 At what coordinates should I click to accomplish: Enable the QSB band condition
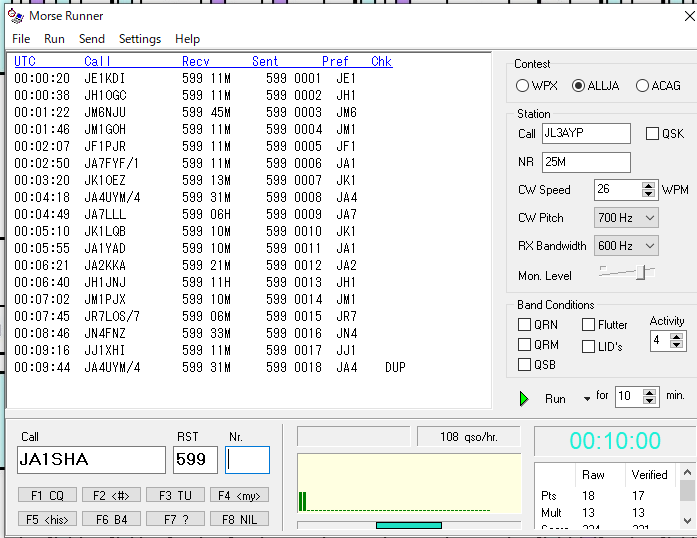point(525,365)
